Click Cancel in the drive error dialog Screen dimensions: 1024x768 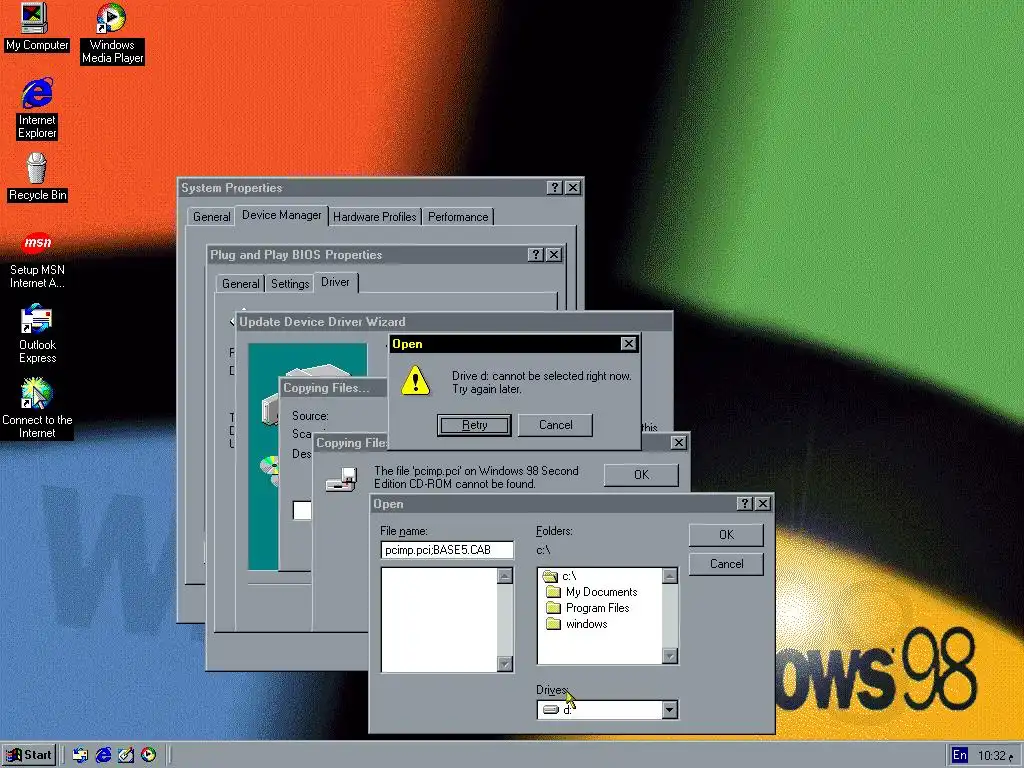[555, 425]
